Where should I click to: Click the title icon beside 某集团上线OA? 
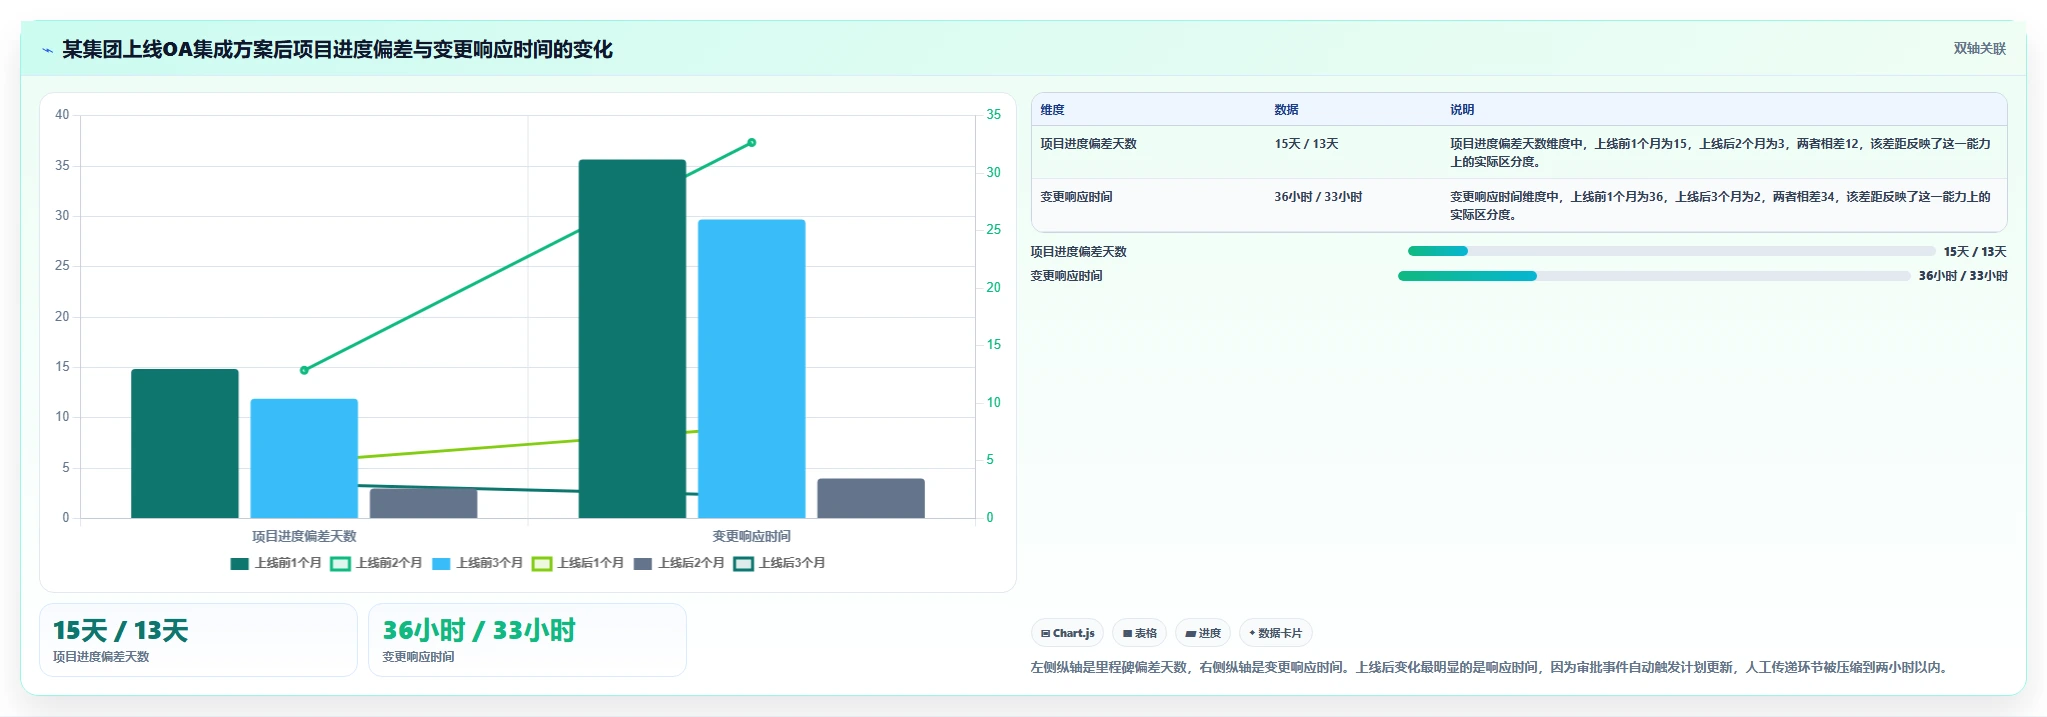tap(47, 50)
